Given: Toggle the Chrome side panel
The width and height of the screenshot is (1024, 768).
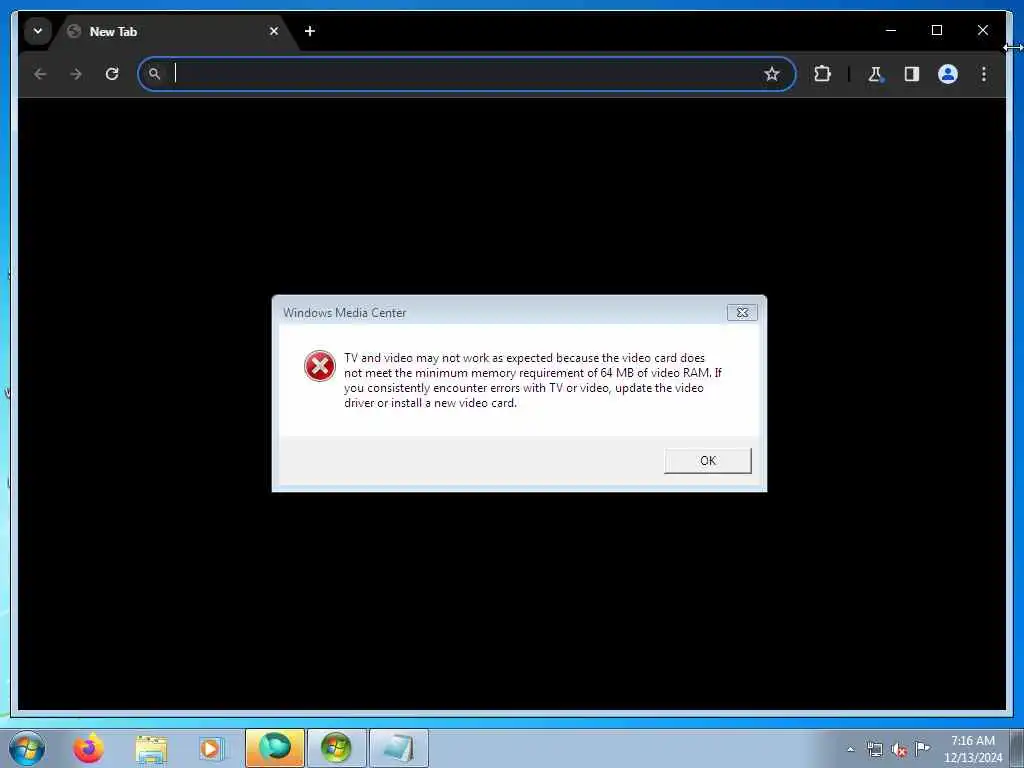Looking at the screenshot, I should tap(912, 74).
